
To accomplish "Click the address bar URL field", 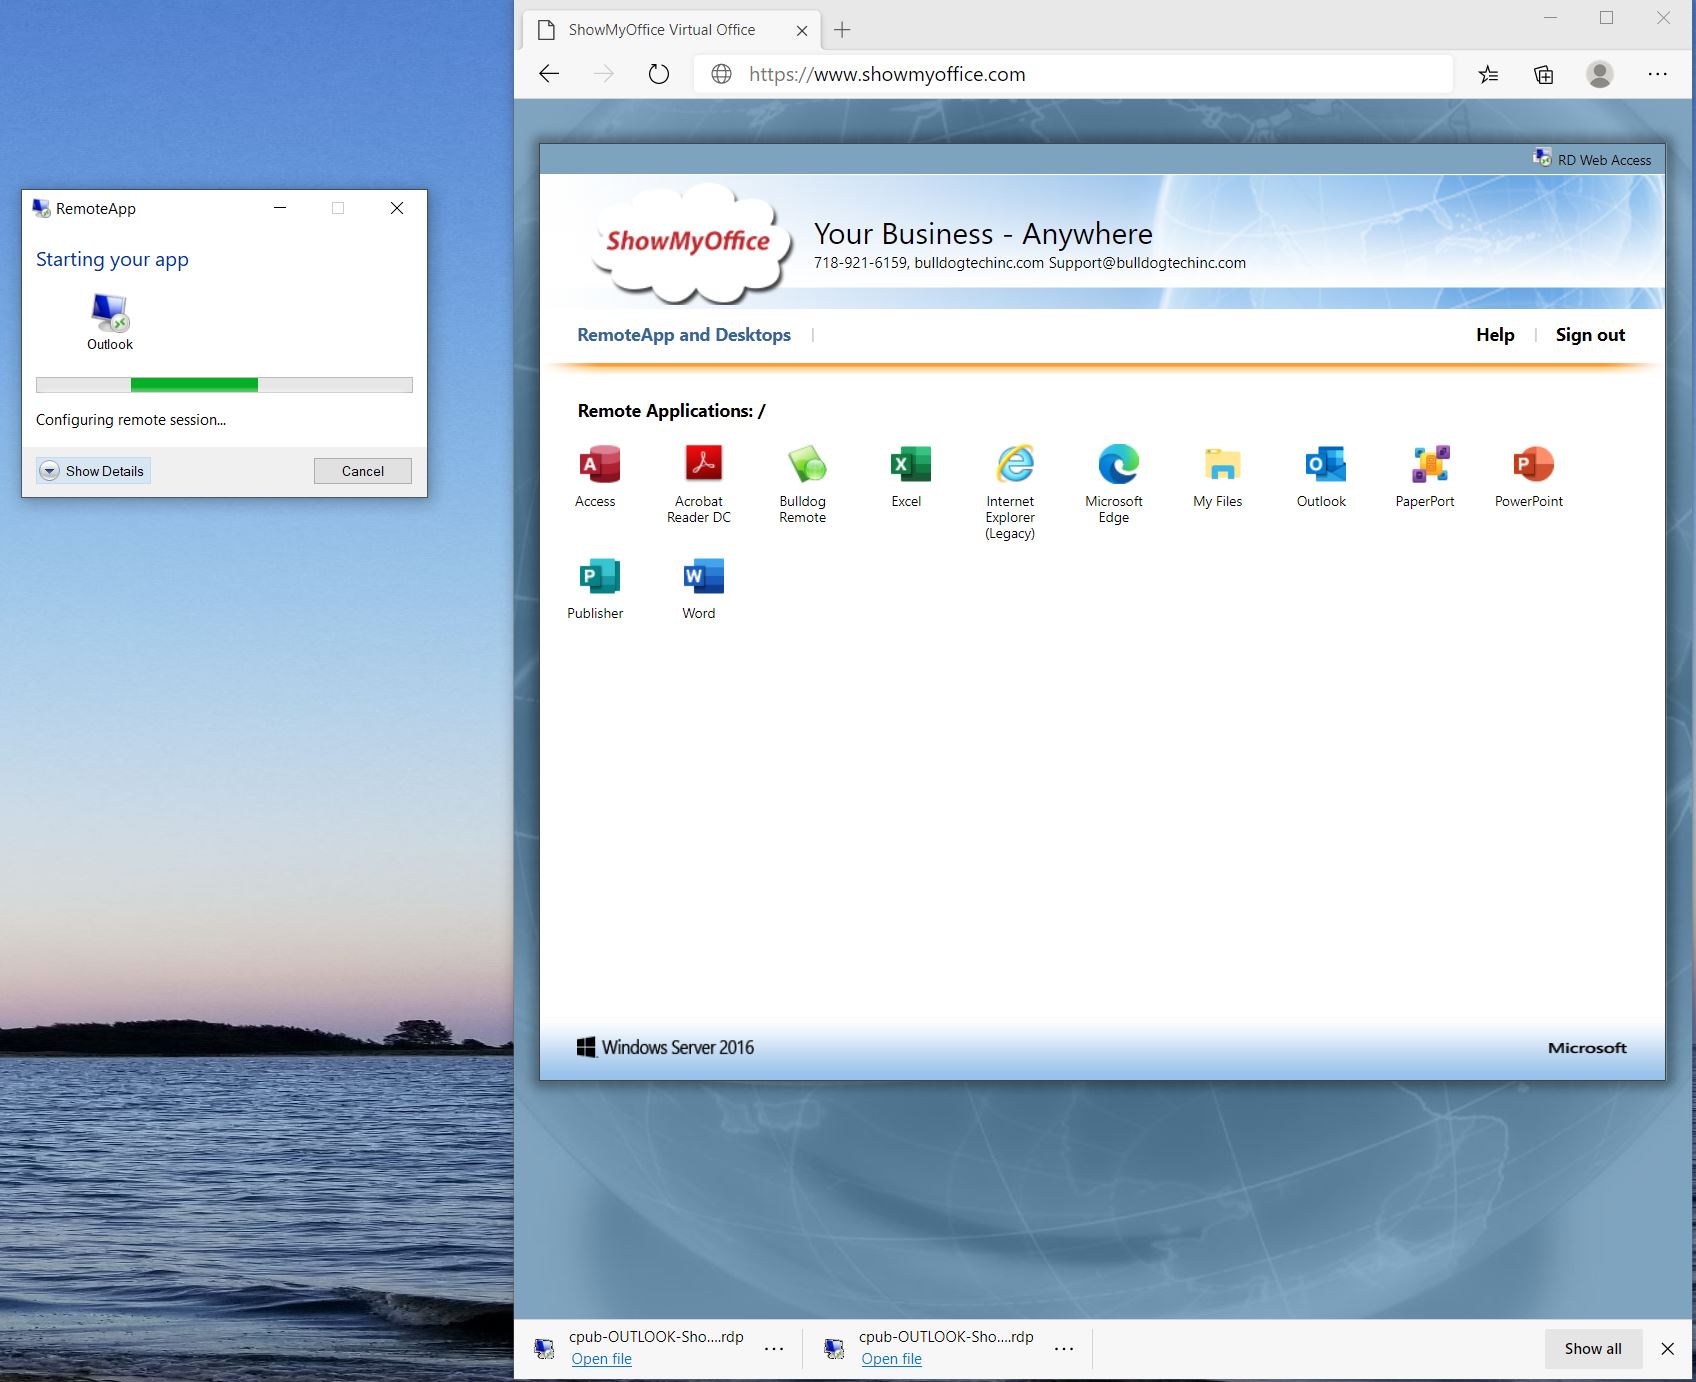I will pyautogui.click(x=1072, y=74).
